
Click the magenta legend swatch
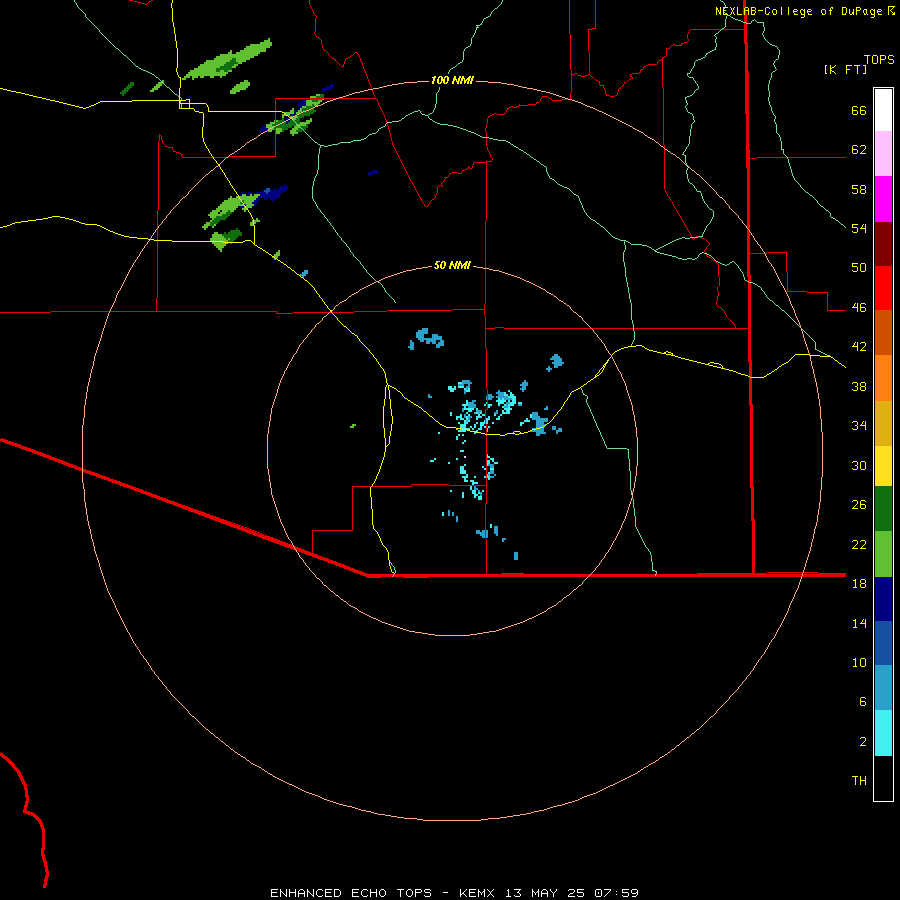pyautogui.click(x=883, y=199)
